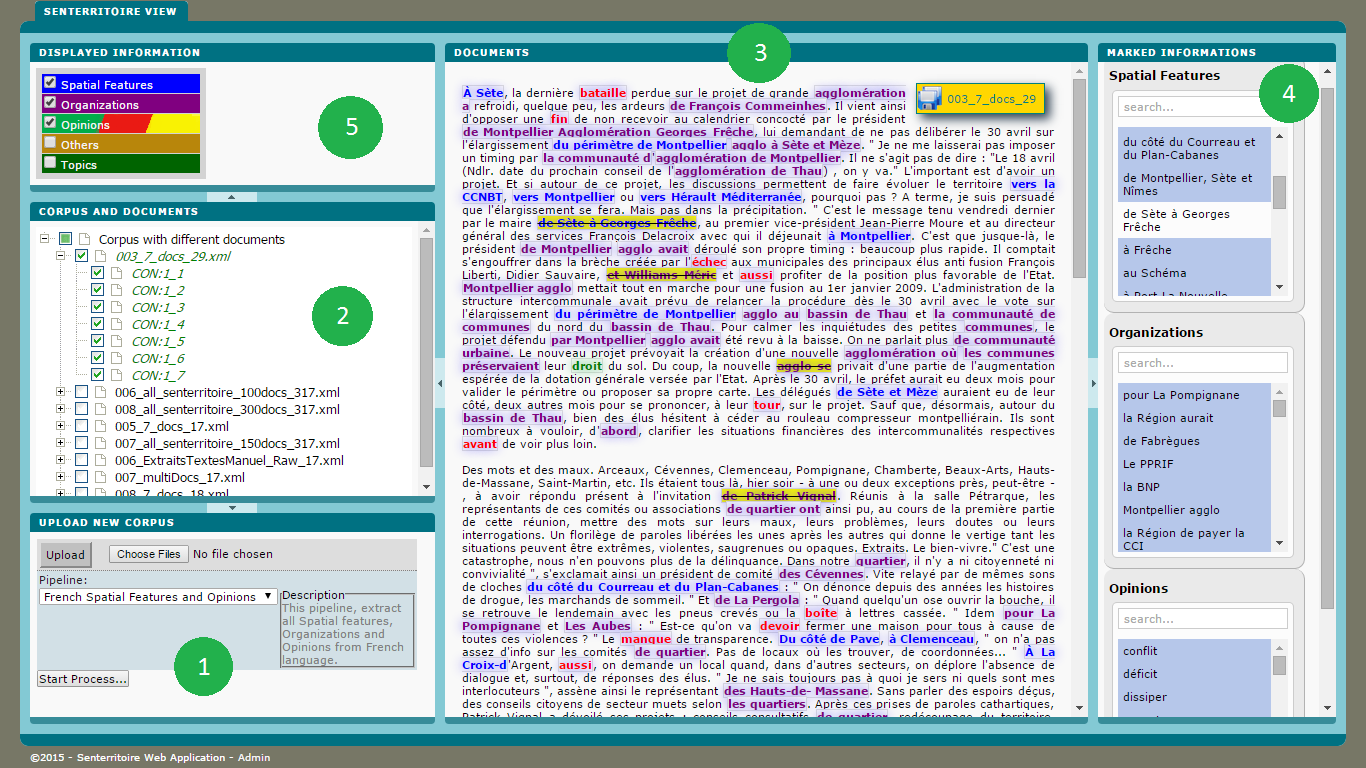Collapse the 003_7_docs_29.xml tree node
Screen dimensions: 1366x768
coord(61,256)
